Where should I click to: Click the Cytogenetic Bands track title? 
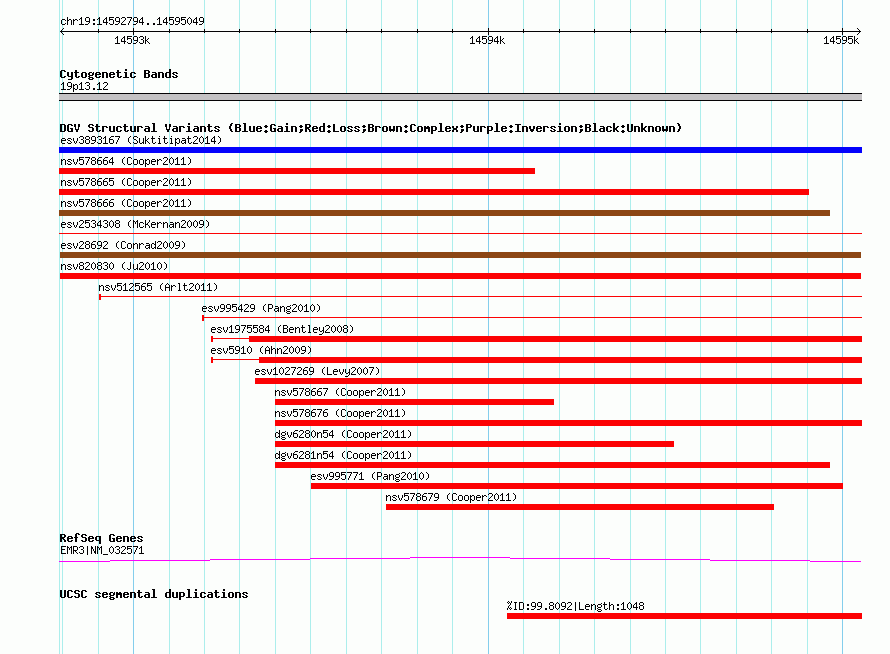click(119, 74)
